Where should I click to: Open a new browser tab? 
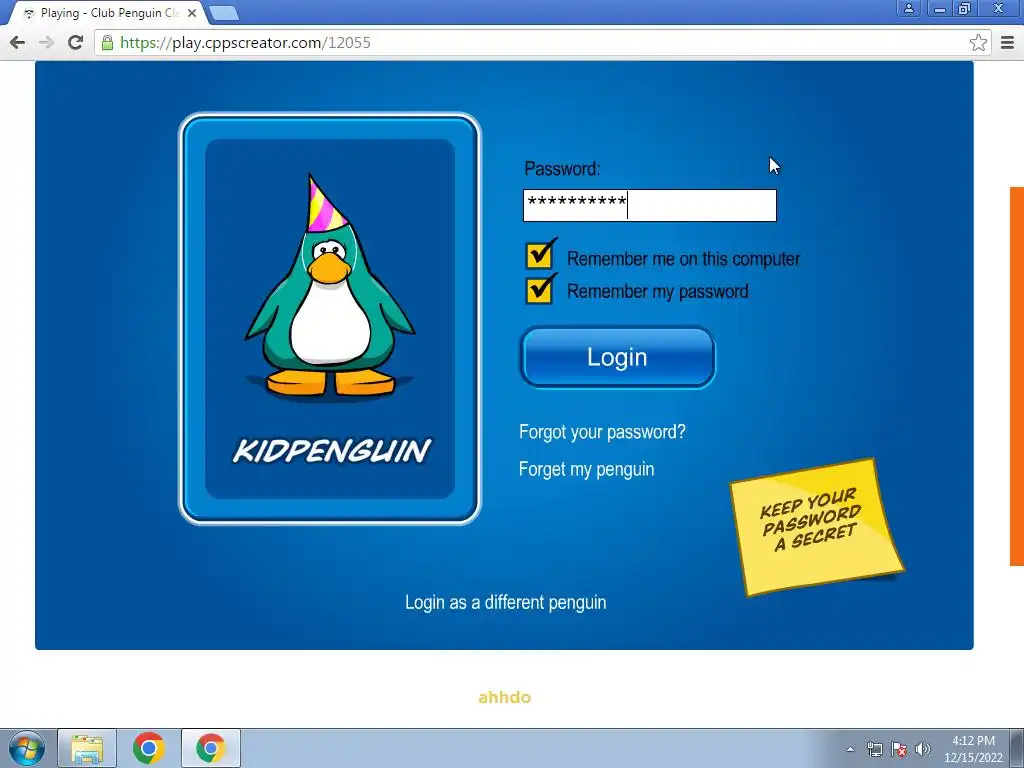(224, 12)
